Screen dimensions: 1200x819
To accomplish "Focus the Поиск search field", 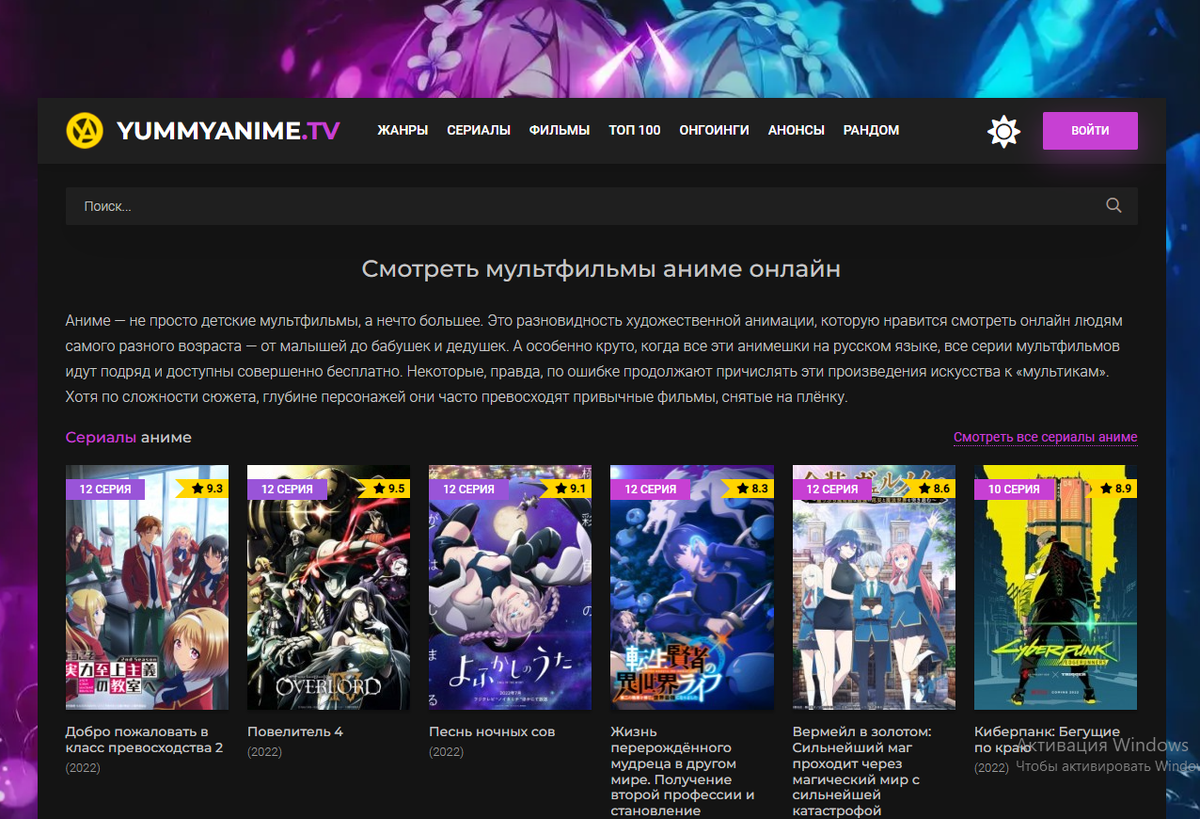I will point(601,206).
